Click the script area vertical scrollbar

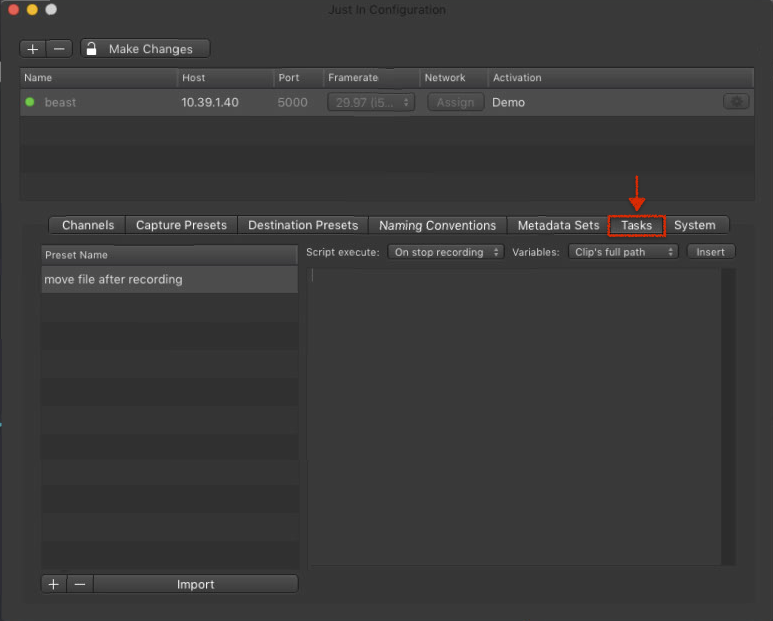[x=728, y=416]
